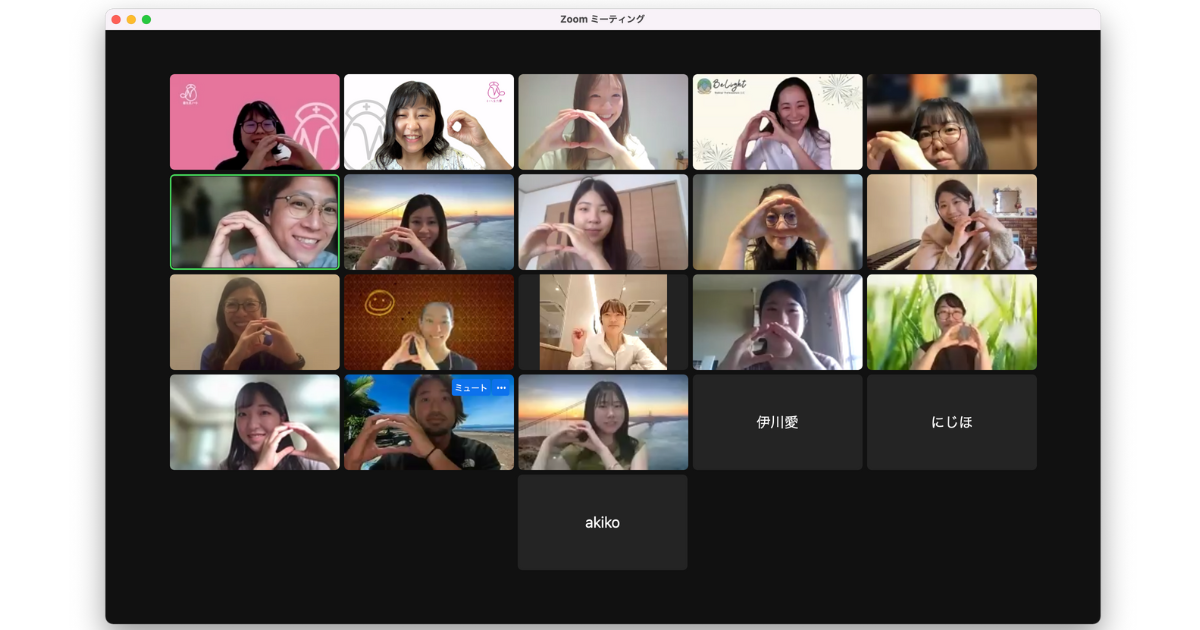The height and width of the screenshot is (630, 1200).
Task: Select the 伊川愛 participant tile
Action: [777, 422]
